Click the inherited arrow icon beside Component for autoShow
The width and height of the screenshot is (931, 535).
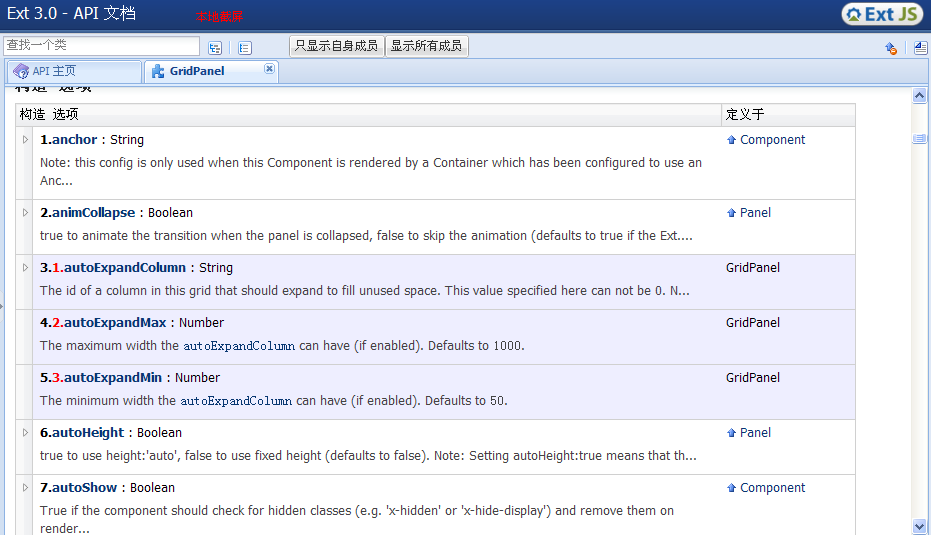(x=732, y=488)
